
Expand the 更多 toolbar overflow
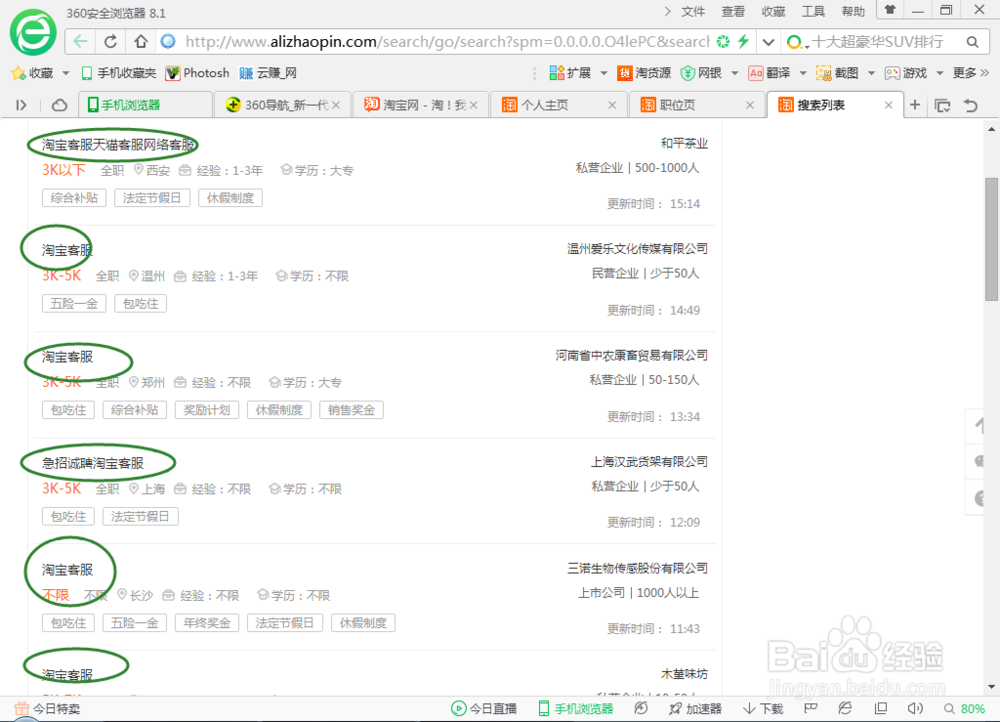[x=971, y=73]
